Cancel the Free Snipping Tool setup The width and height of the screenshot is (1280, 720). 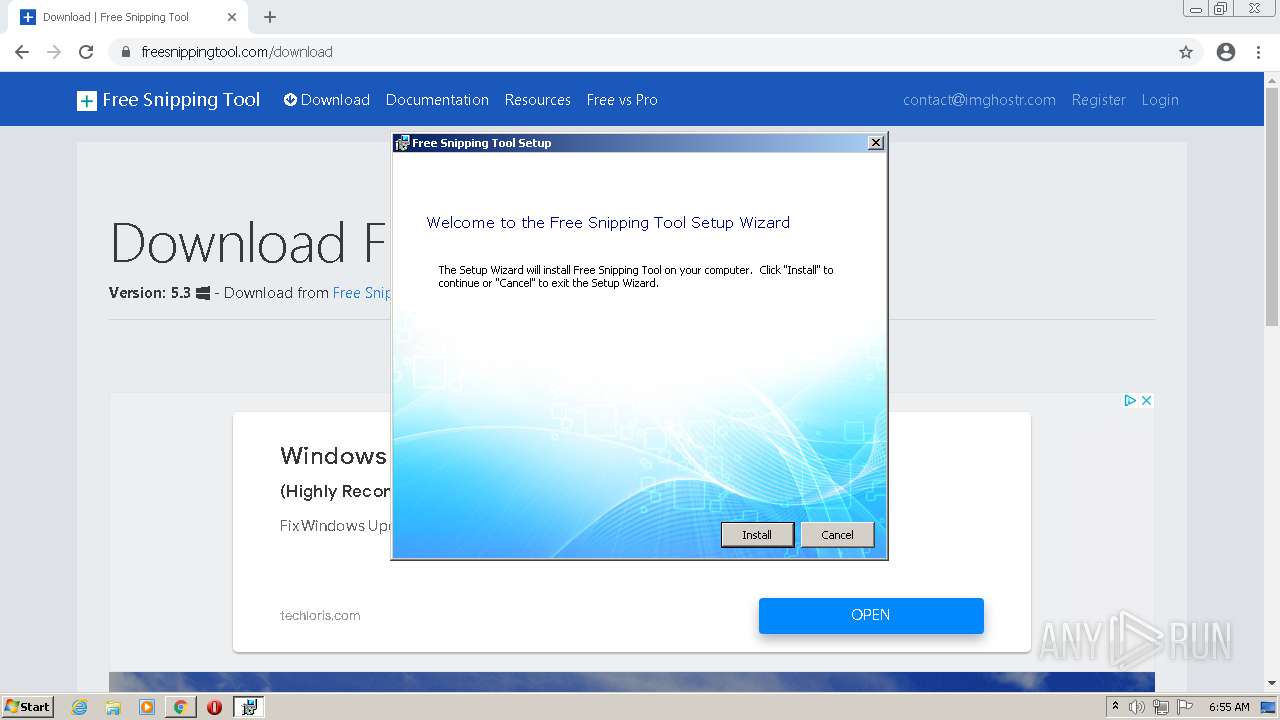[837, 535]
